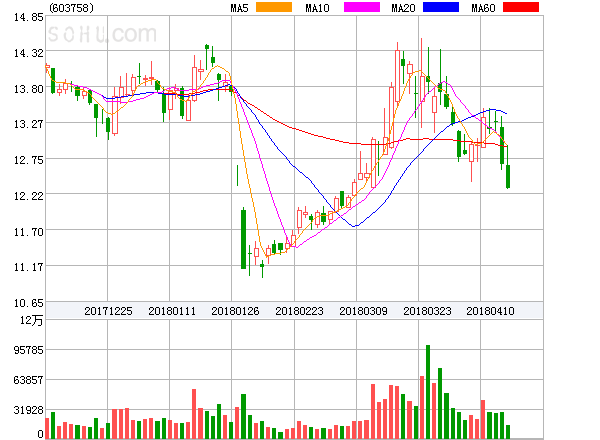Click the 10.65 price axis label
Viewport: 600px width, 440px height.
[x=29, y=303]
